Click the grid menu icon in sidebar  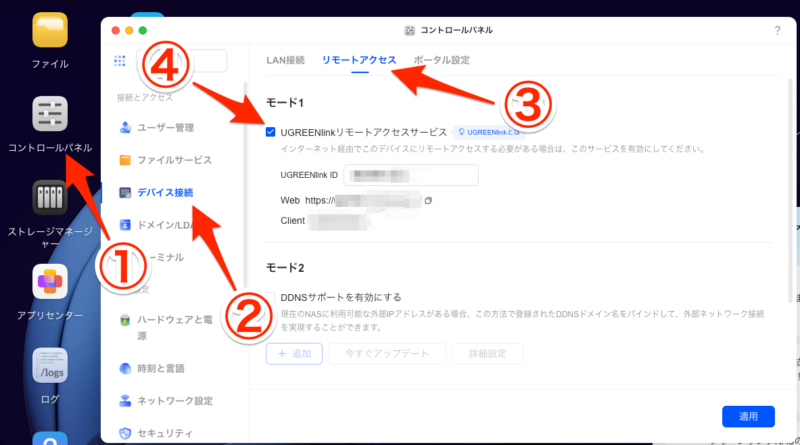121,61
